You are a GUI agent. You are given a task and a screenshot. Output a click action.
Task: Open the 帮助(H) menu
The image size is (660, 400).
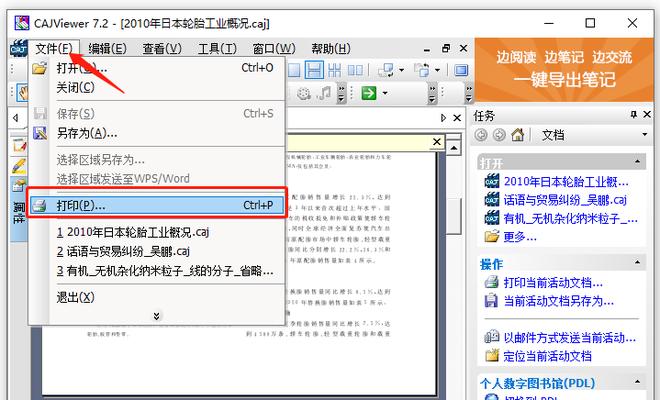pos(331,48)
